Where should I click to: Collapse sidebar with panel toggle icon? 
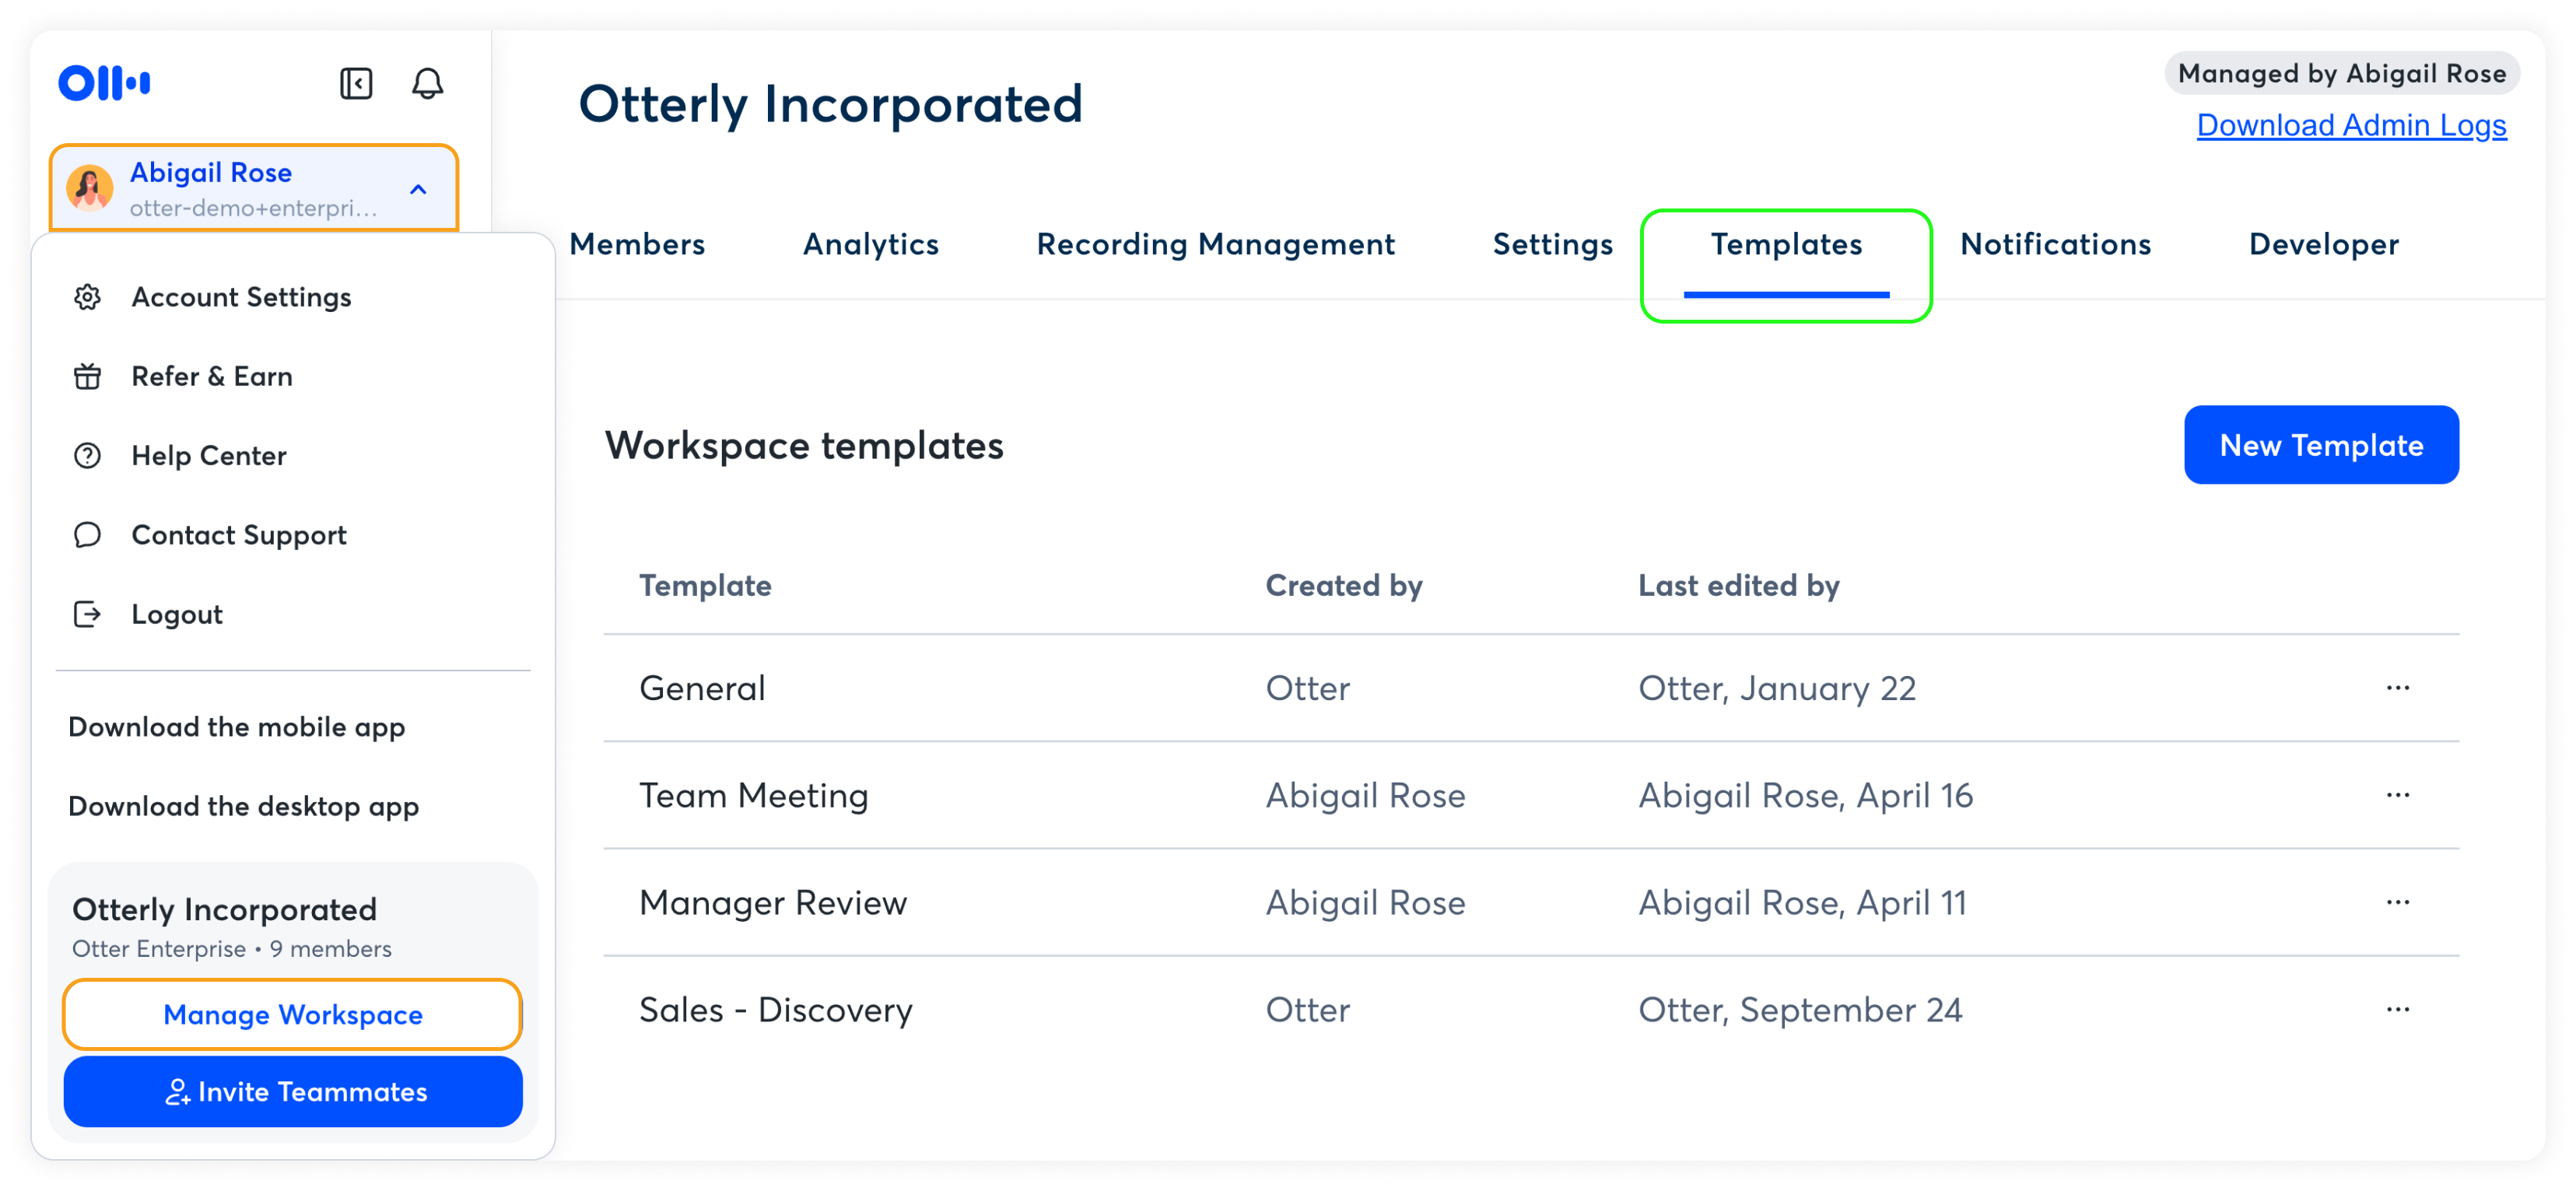tap(356, 83)
